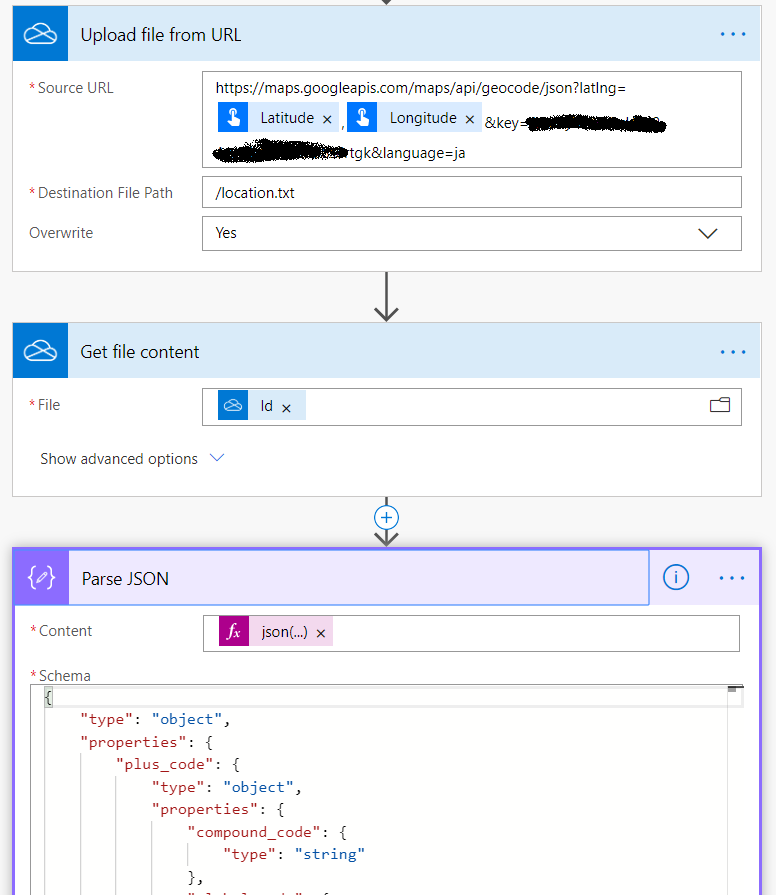Click the "compound_code" schema line
The height and width of the screenshot is (895, 776).
pyautogui.click(x=267, y=832)
